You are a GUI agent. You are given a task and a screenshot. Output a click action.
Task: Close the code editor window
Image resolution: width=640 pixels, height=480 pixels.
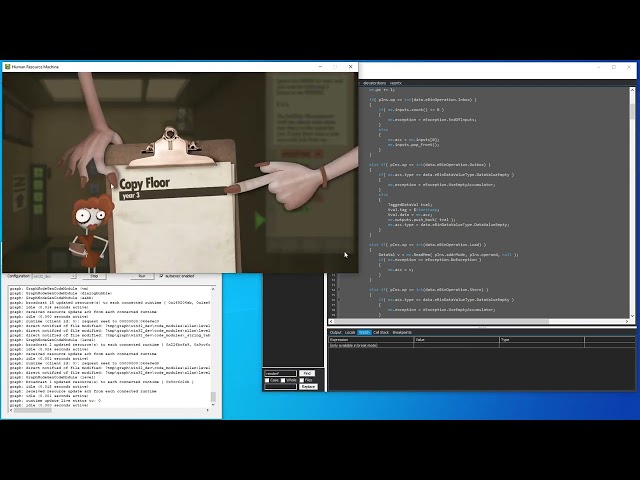pos(629,67)
